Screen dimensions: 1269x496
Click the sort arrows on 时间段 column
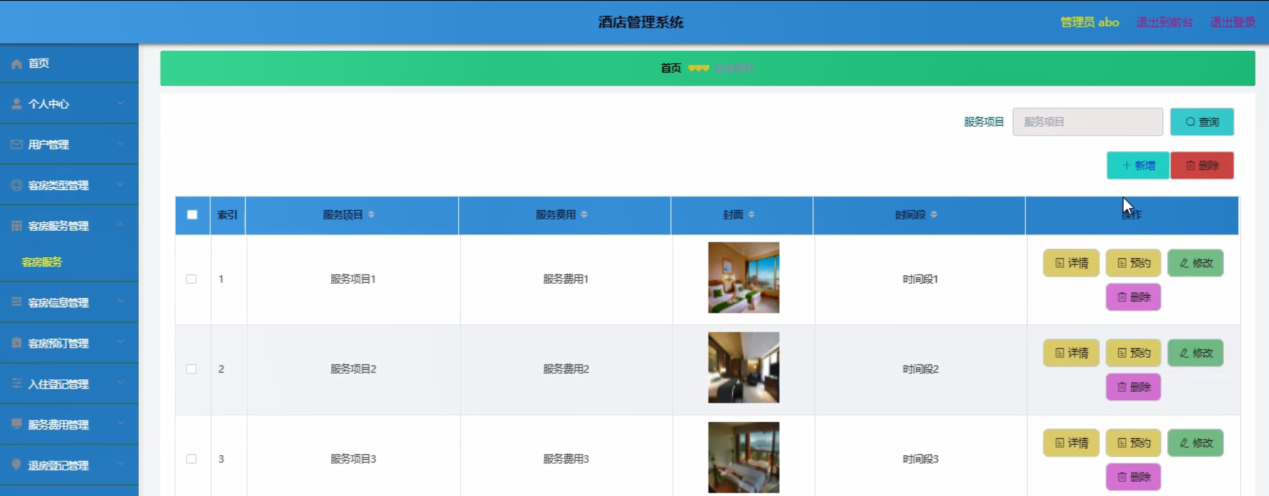click(x=934, y=215)
